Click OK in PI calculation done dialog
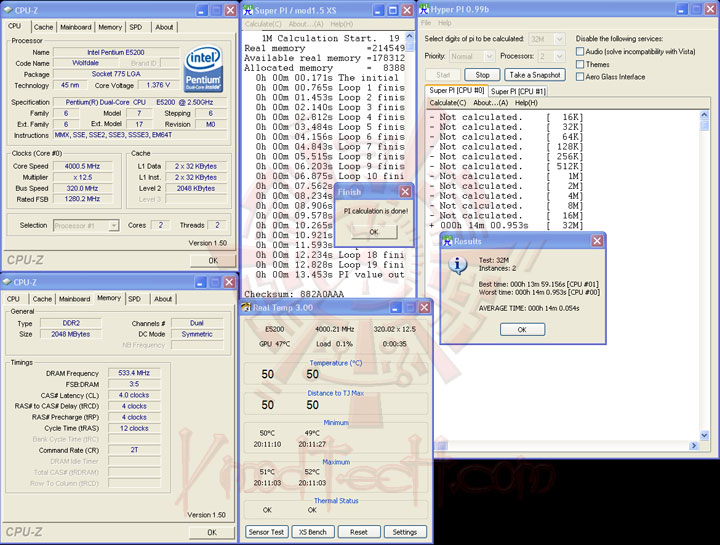The image size is (720, 545). point(374,232)
